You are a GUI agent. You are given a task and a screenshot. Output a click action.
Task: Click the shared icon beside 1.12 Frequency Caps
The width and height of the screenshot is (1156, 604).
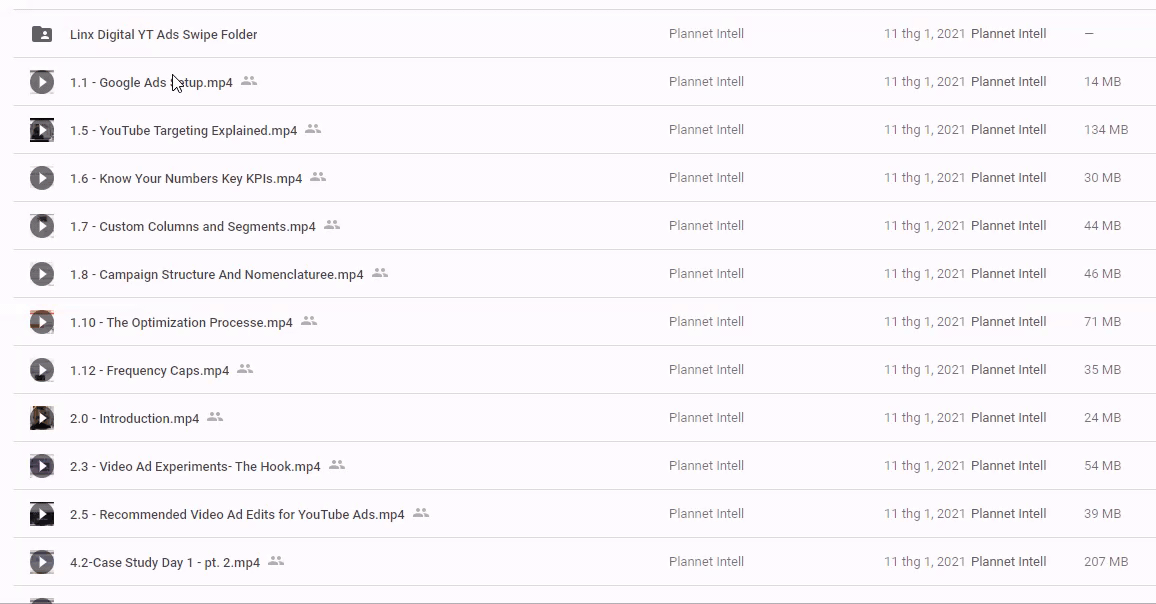point(245,370)
